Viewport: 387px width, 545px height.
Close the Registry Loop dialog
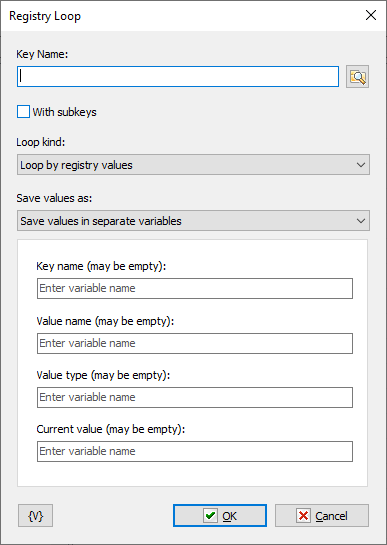pos(371,15)
